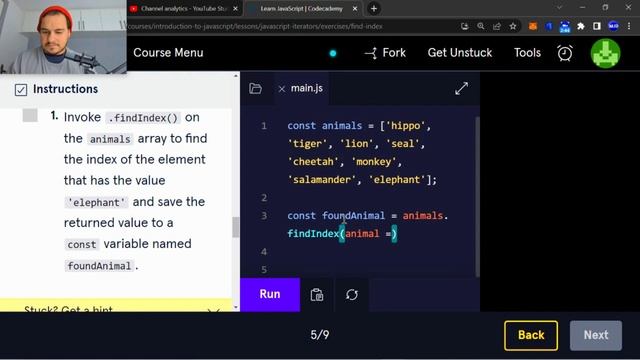Viewport: 640px width, 360px height.
Task: Click the 5/9 progress counter
Action: (x=320, y=335)
